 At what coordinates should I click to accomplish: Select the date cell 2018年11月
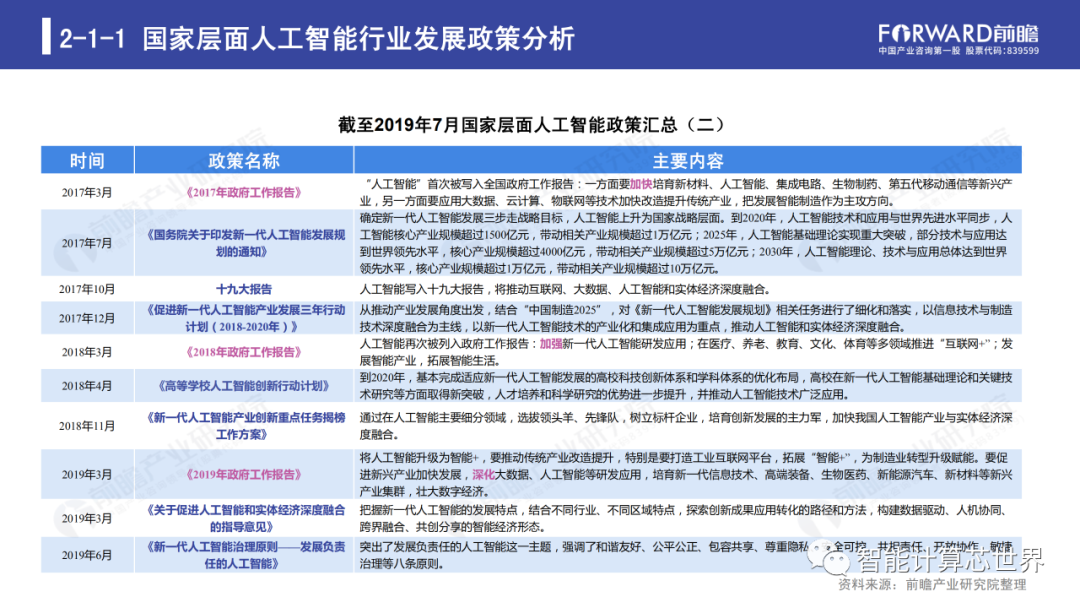87,426
